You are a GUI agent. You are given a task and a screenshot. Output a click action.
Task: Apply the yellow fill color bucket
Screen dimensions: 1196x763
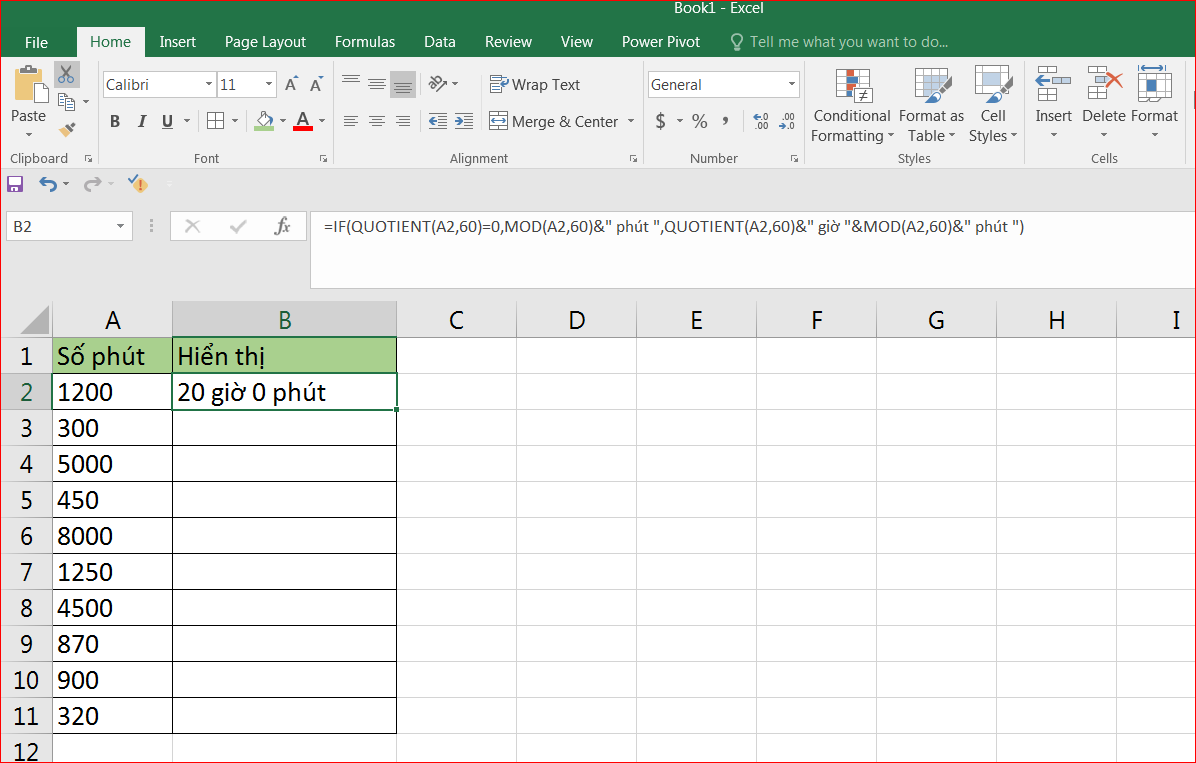264,121
